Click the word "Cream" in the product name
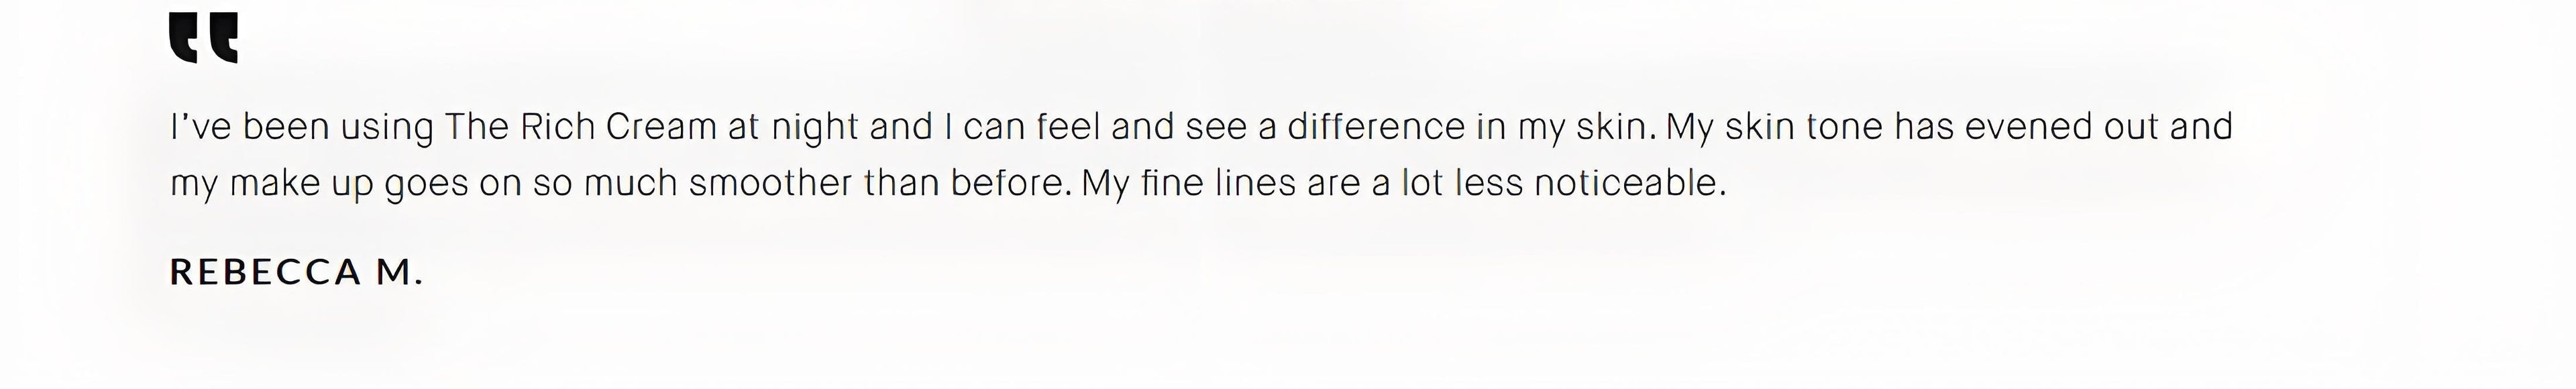The width and height of the screenshot is (2576, 389). pyautogui.click(x=662, y=127)
